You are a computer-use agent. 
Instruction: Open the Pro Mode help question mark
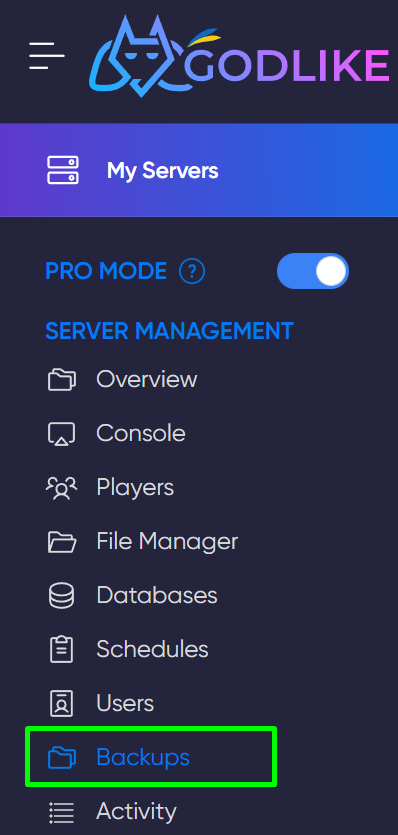[192, 272]
